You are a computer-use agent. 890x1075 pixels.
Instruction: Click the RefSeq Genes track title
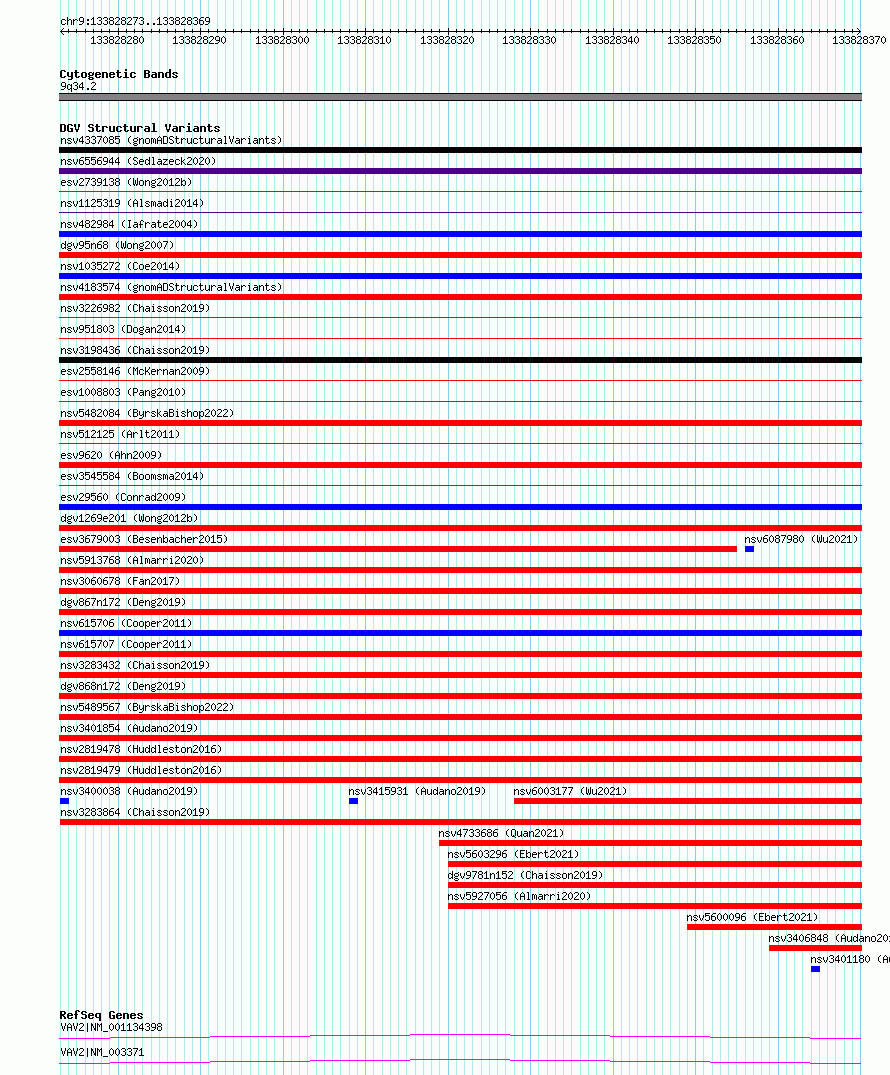pos(101,1015)
